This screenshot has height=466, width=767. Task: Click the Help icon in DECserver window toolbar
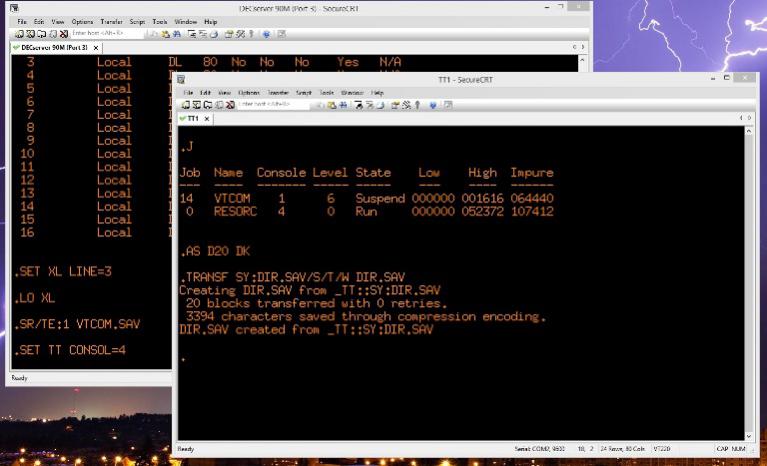tap(266, 33)
